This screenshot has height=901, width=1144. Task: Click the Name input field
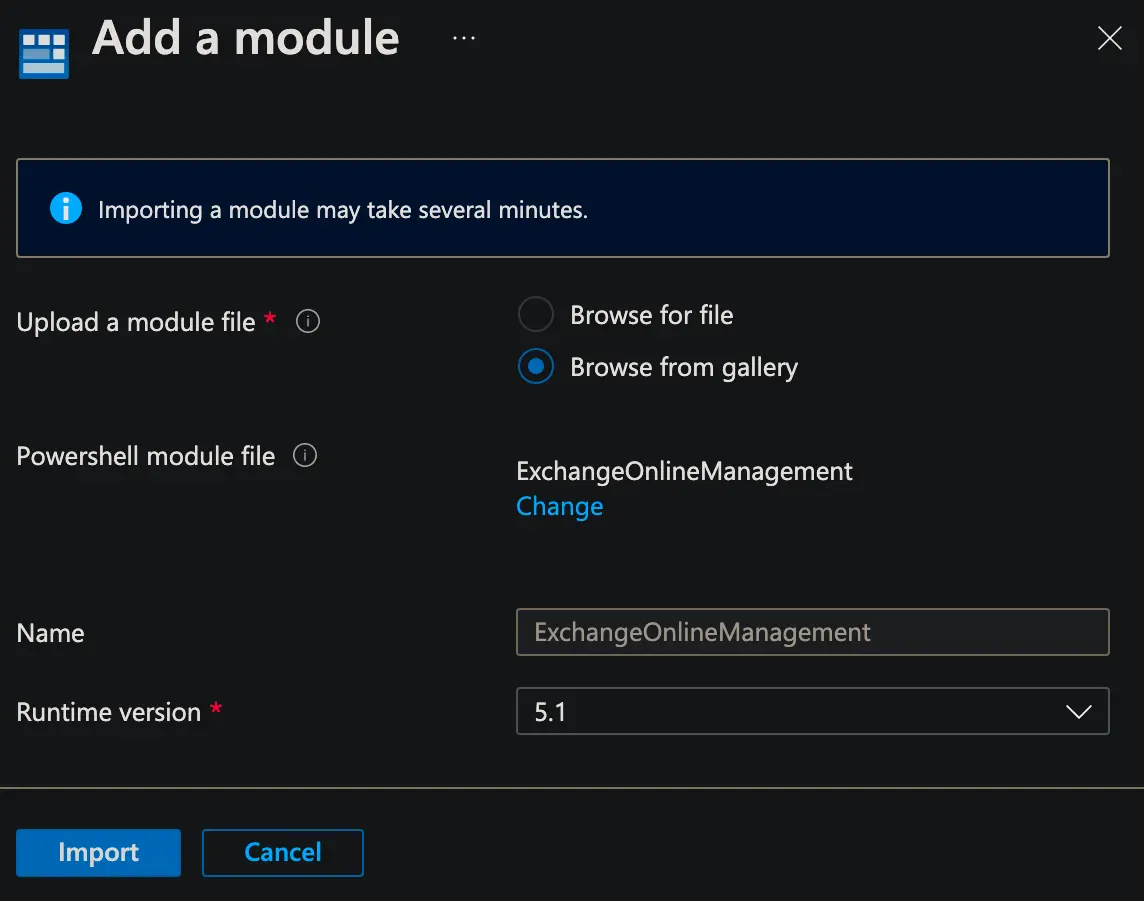coord(812,632)
